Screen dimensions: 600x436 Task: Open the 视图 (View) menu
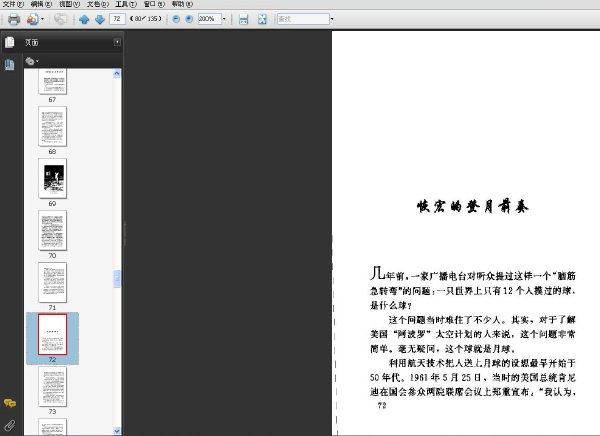[69, 4]
